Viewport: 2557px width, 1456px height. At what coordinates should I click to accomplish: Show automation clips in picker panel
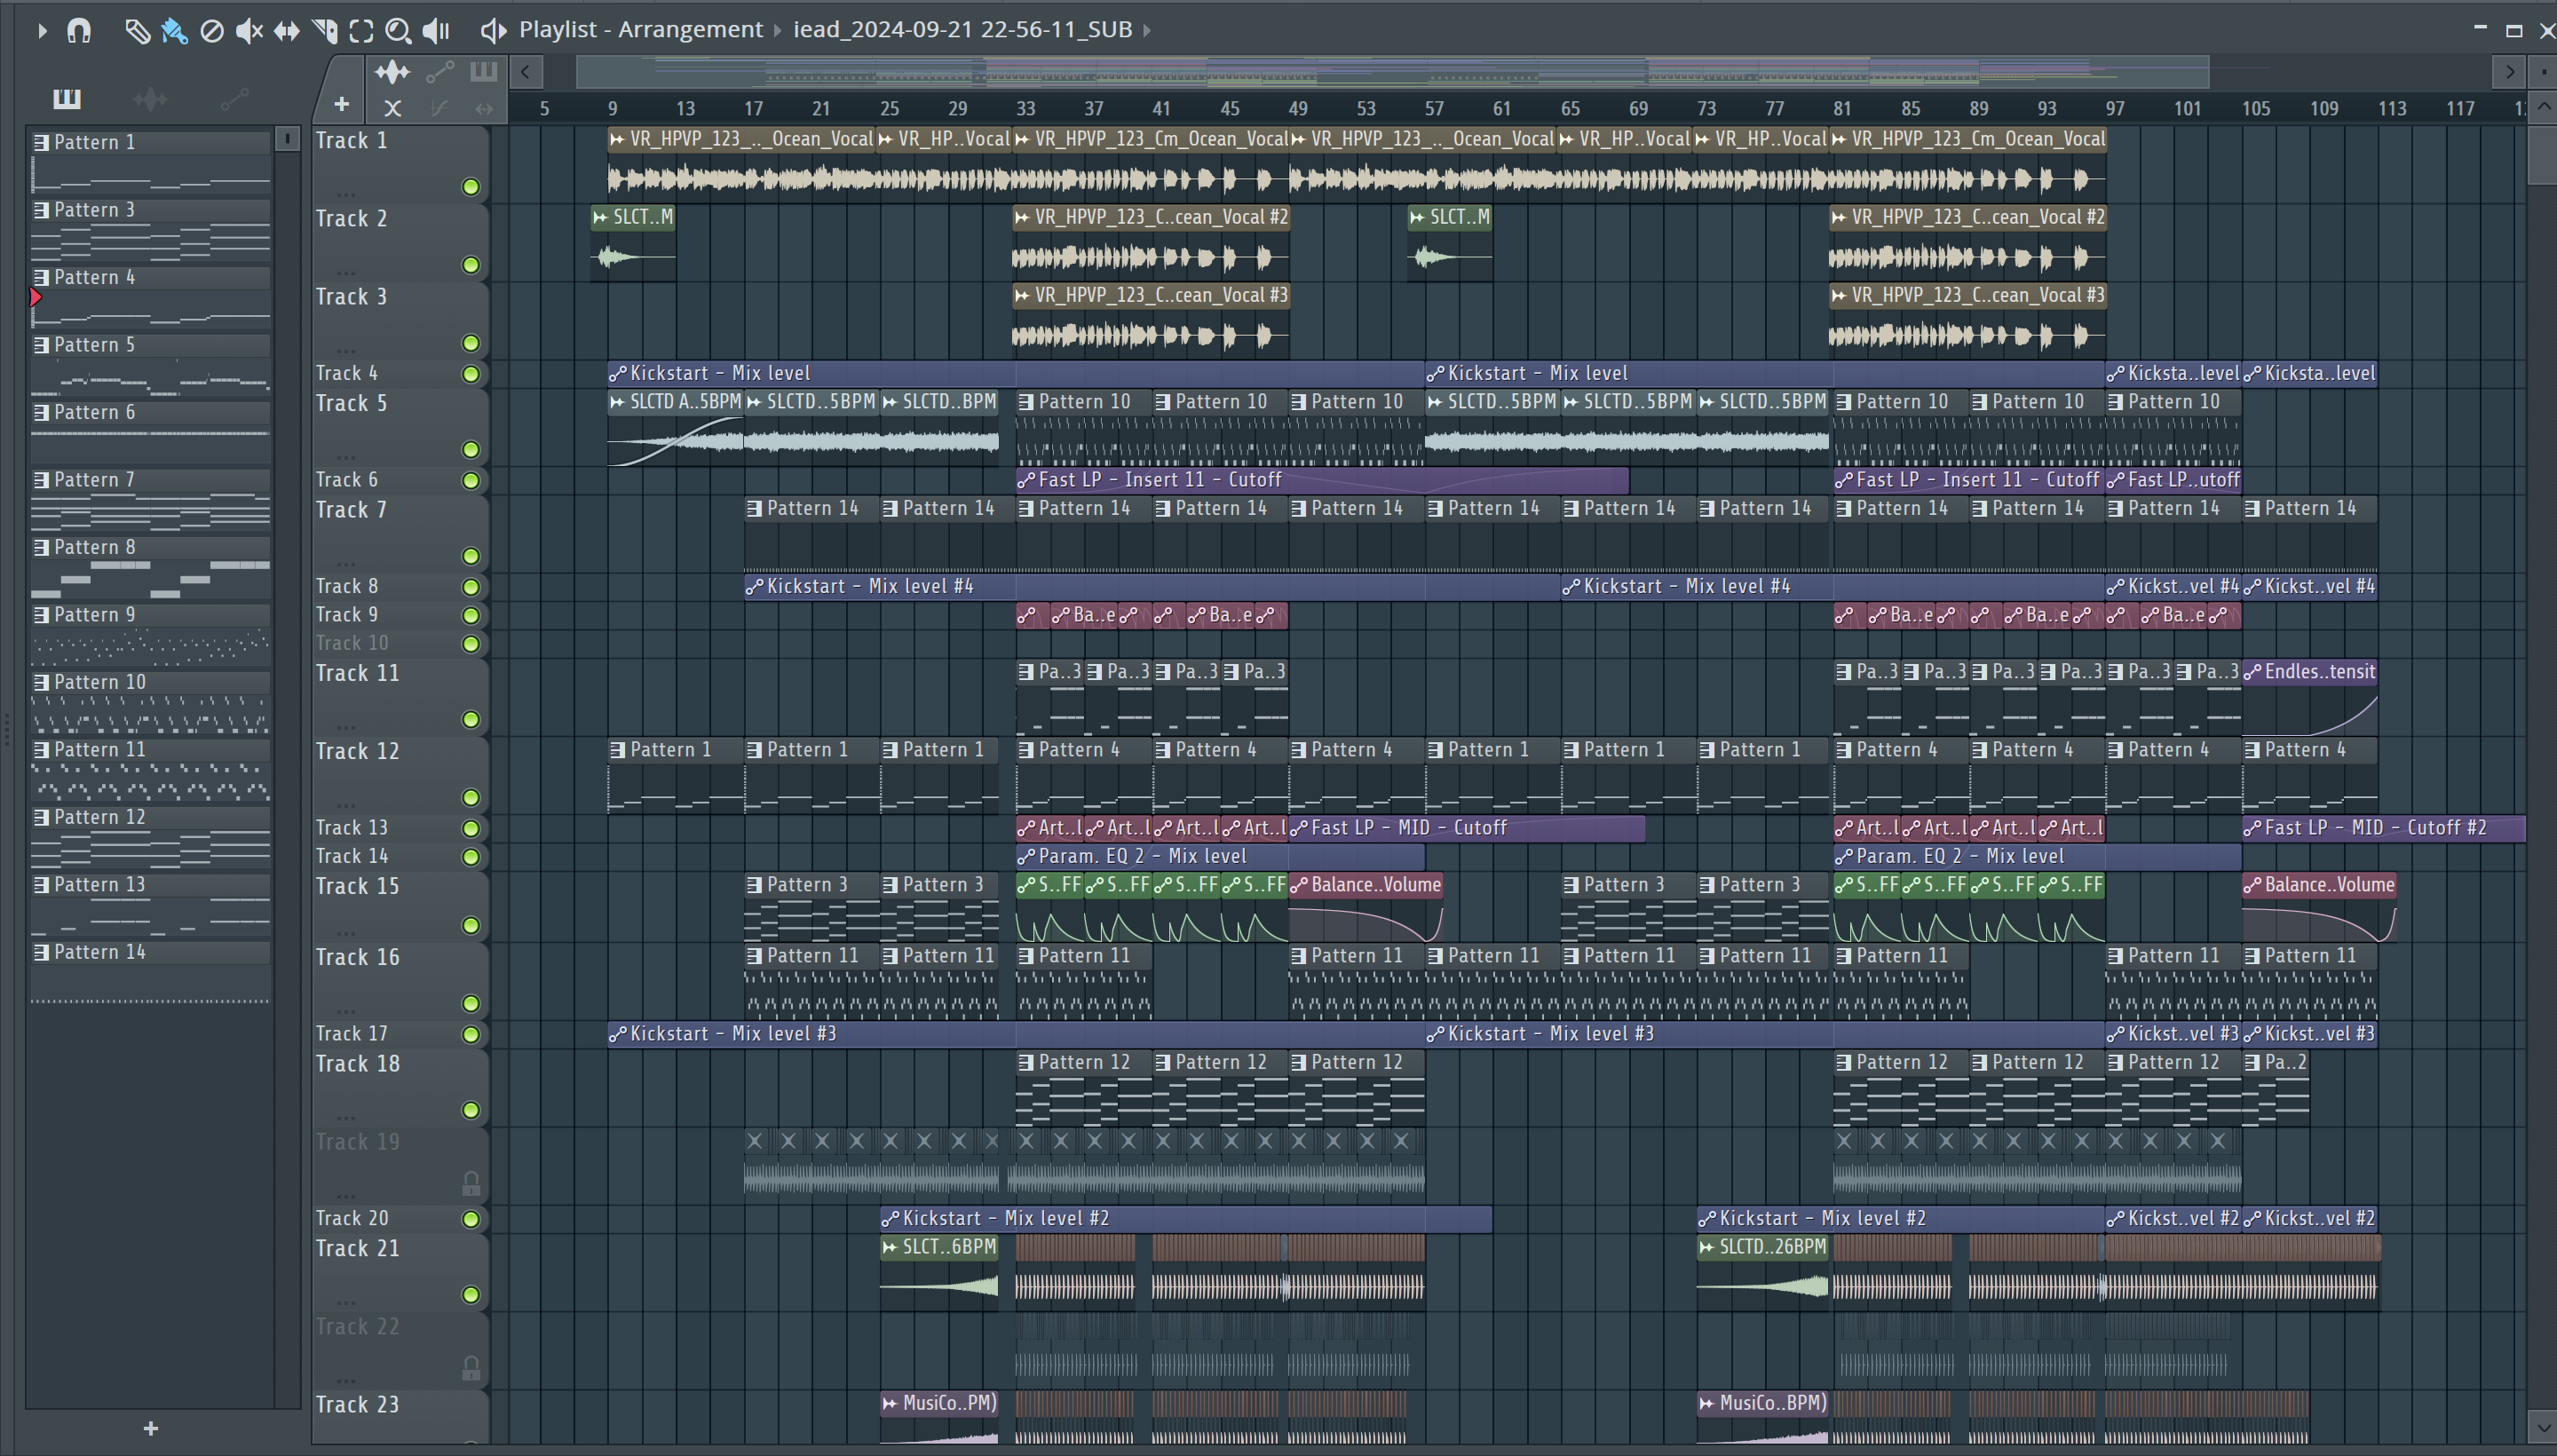pos(234,98)
